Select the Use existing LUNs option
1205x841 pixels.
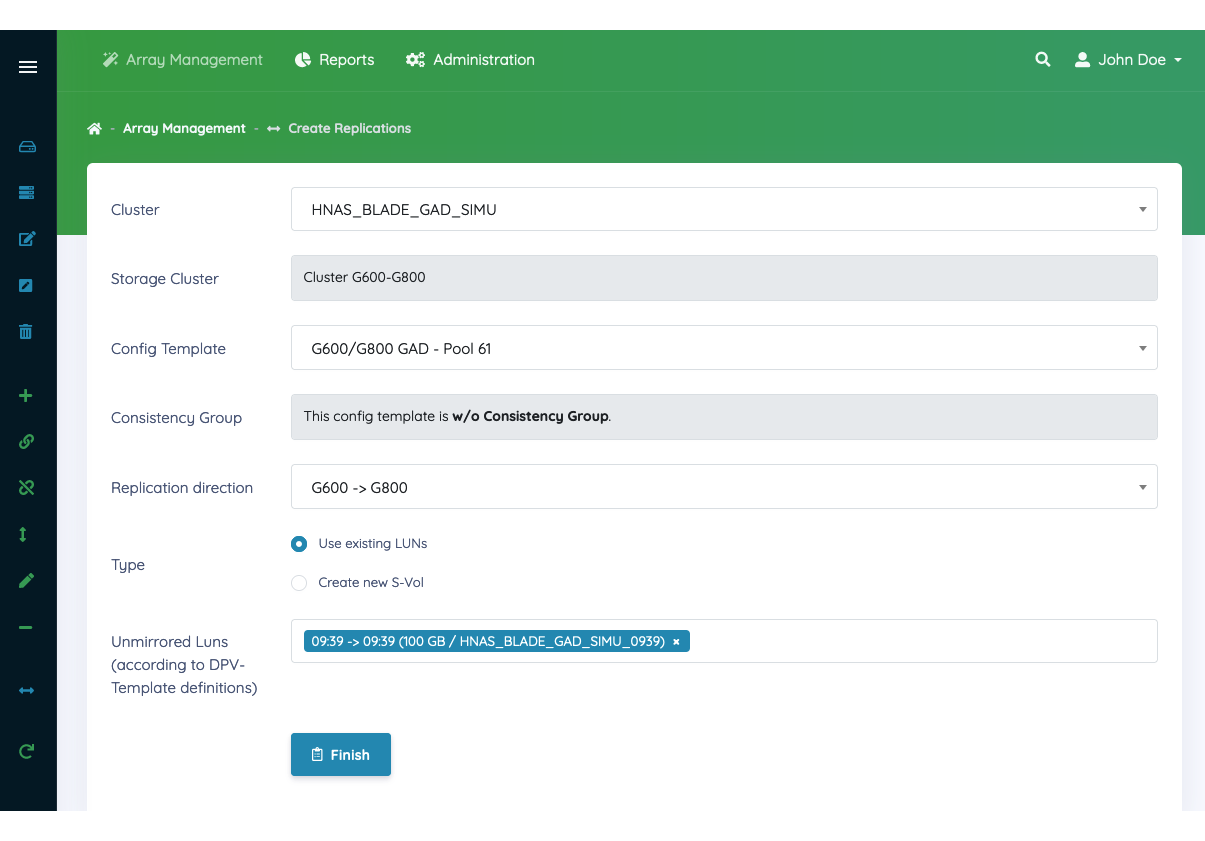299,544
